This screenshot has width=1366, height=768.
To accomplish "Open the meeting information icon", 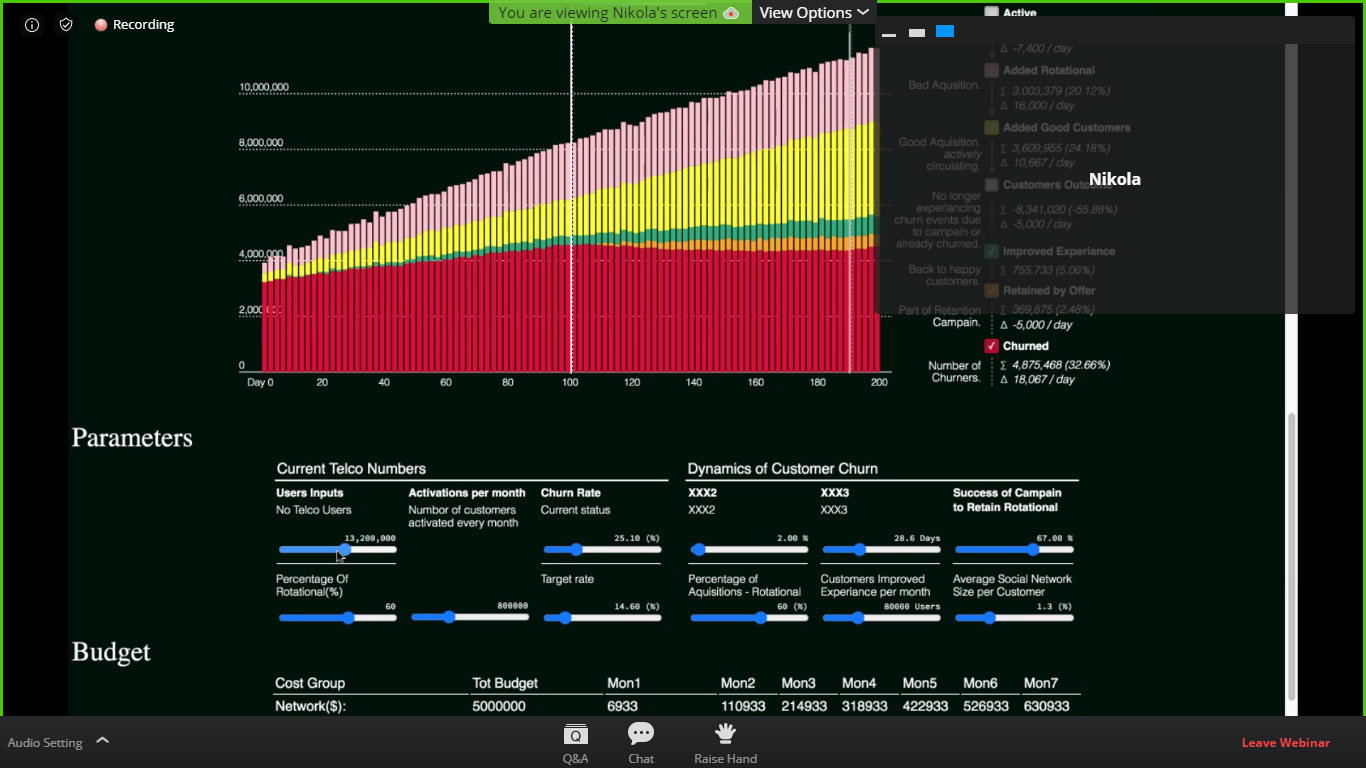I will coord(32,25).
